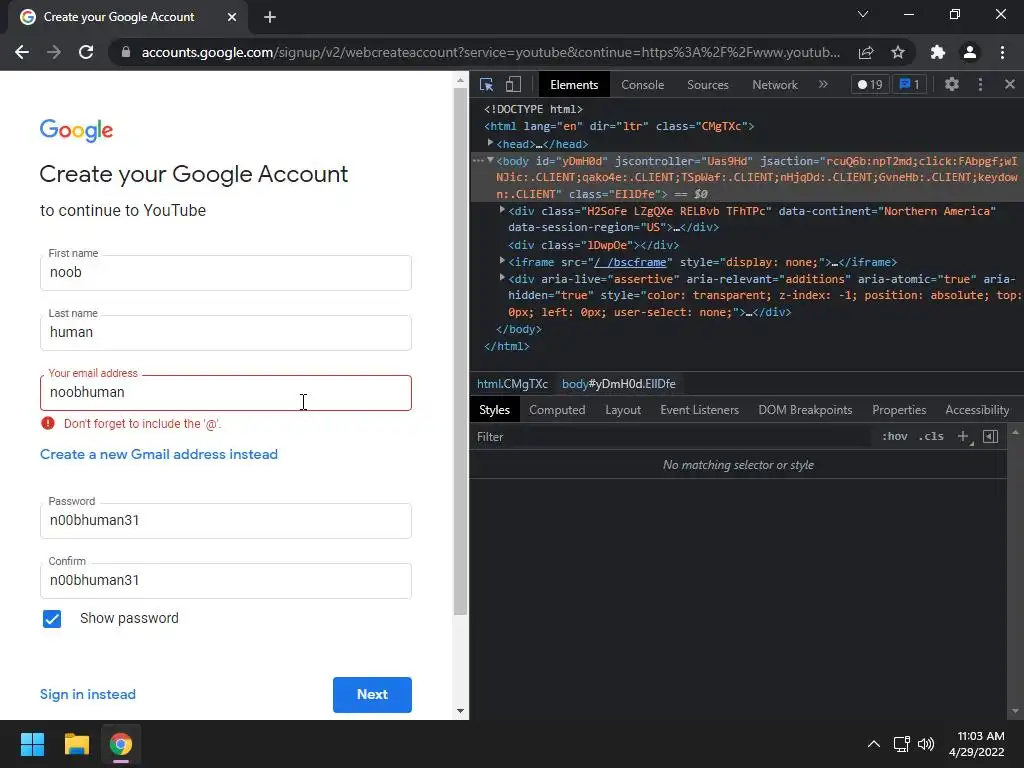
Task: Open a new browser tab
Action: click(270, 17)
